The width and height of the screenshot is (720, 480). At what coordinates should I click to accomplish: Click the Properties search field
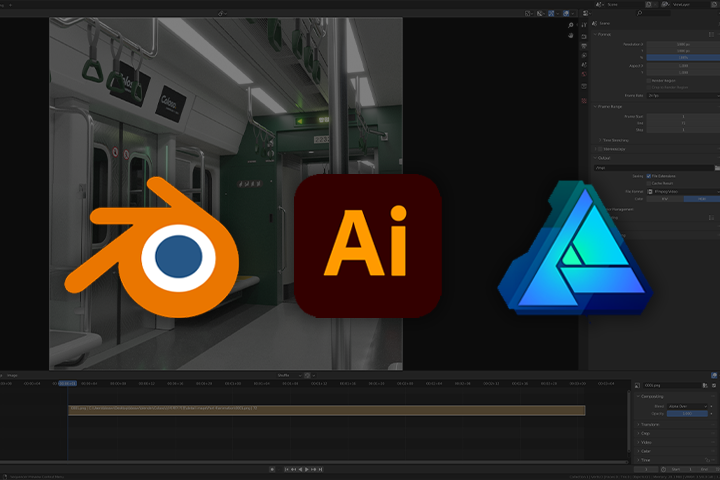(653, 13)
